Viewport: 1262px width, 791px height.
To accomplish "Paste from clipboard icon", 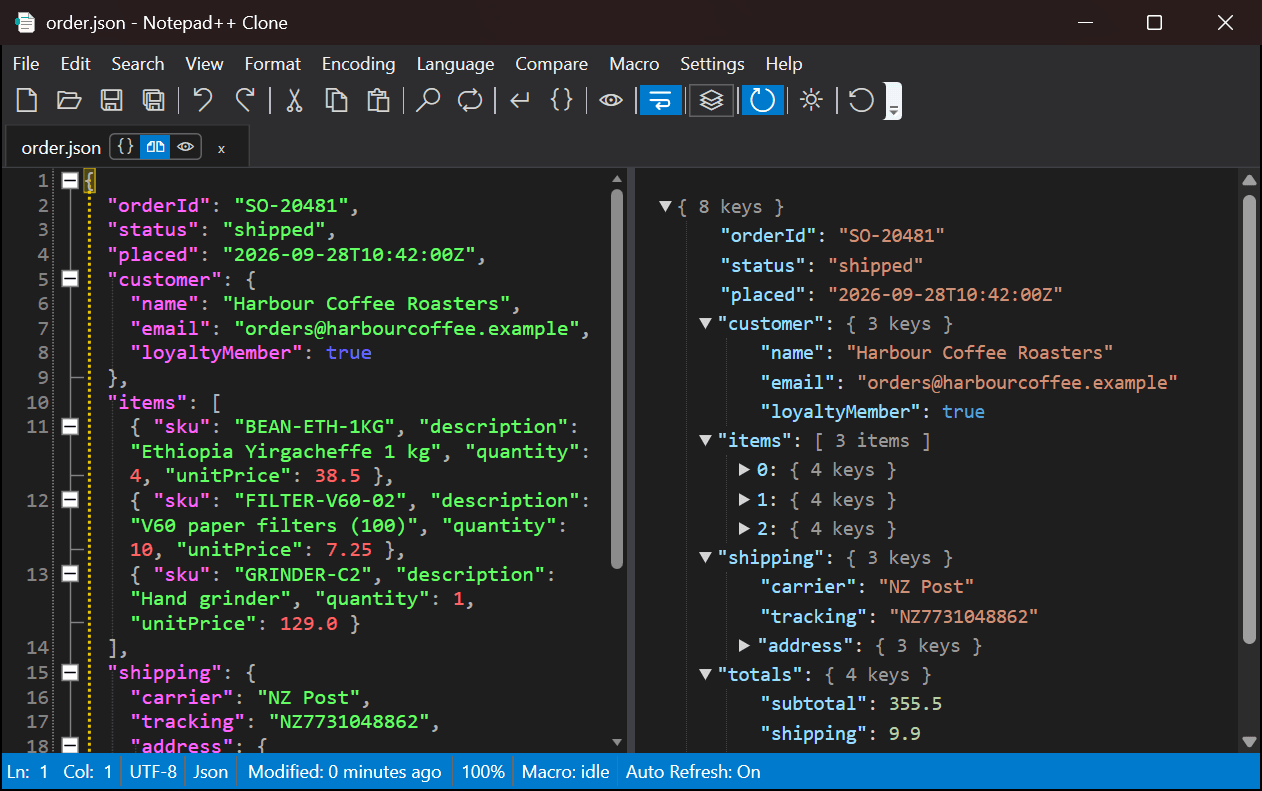I will click(x=378, y=100).
